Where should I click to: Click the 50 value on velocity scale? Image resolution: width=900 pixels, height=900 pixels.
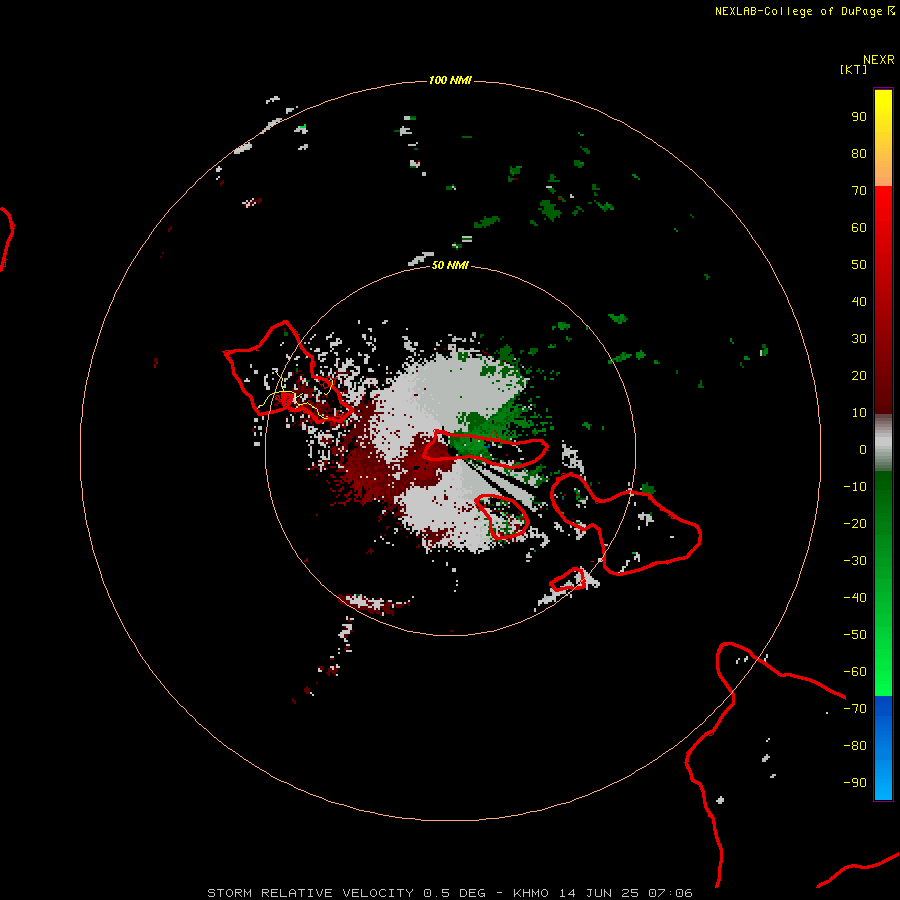click(x=859, y=265)
